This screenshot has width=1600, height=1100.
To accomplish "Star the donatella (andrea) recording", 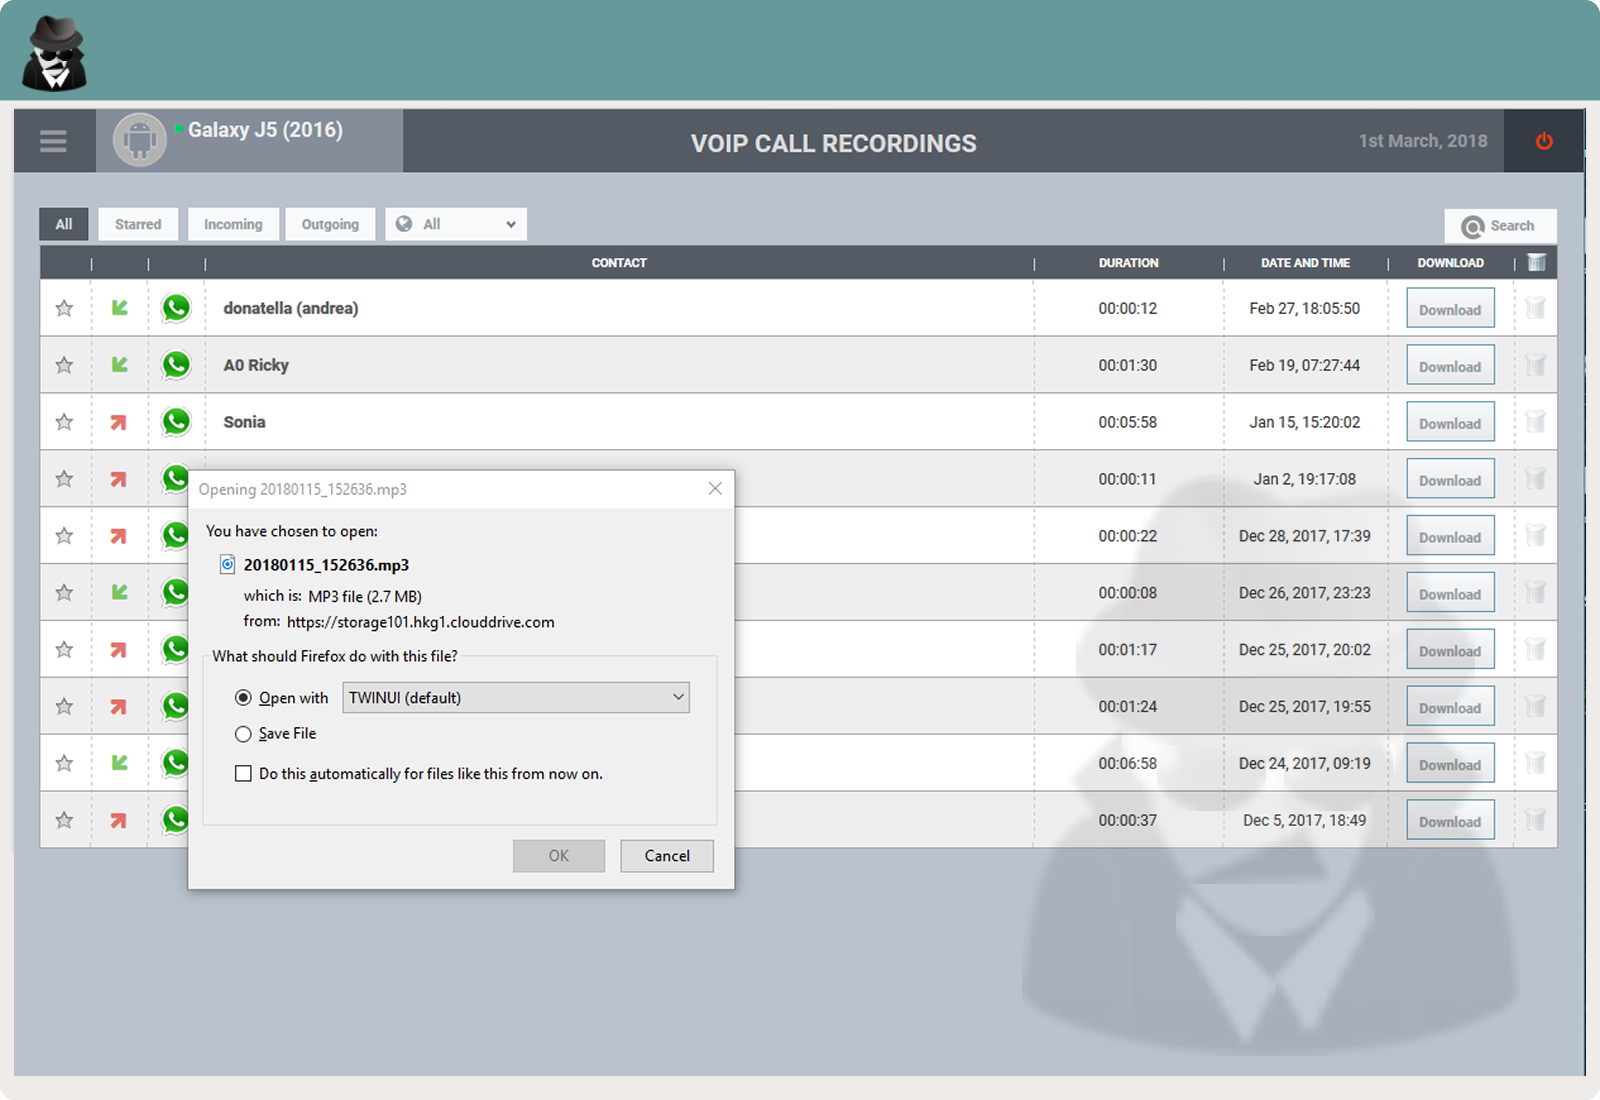I will point(64,308).
